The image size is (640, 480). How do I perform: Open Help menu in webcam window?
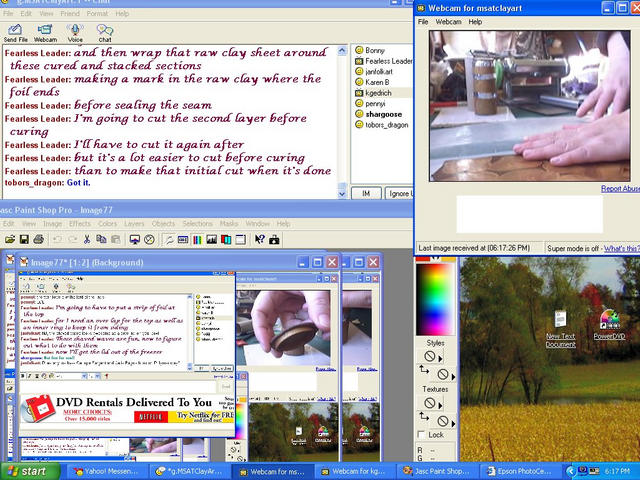[475, 22]
